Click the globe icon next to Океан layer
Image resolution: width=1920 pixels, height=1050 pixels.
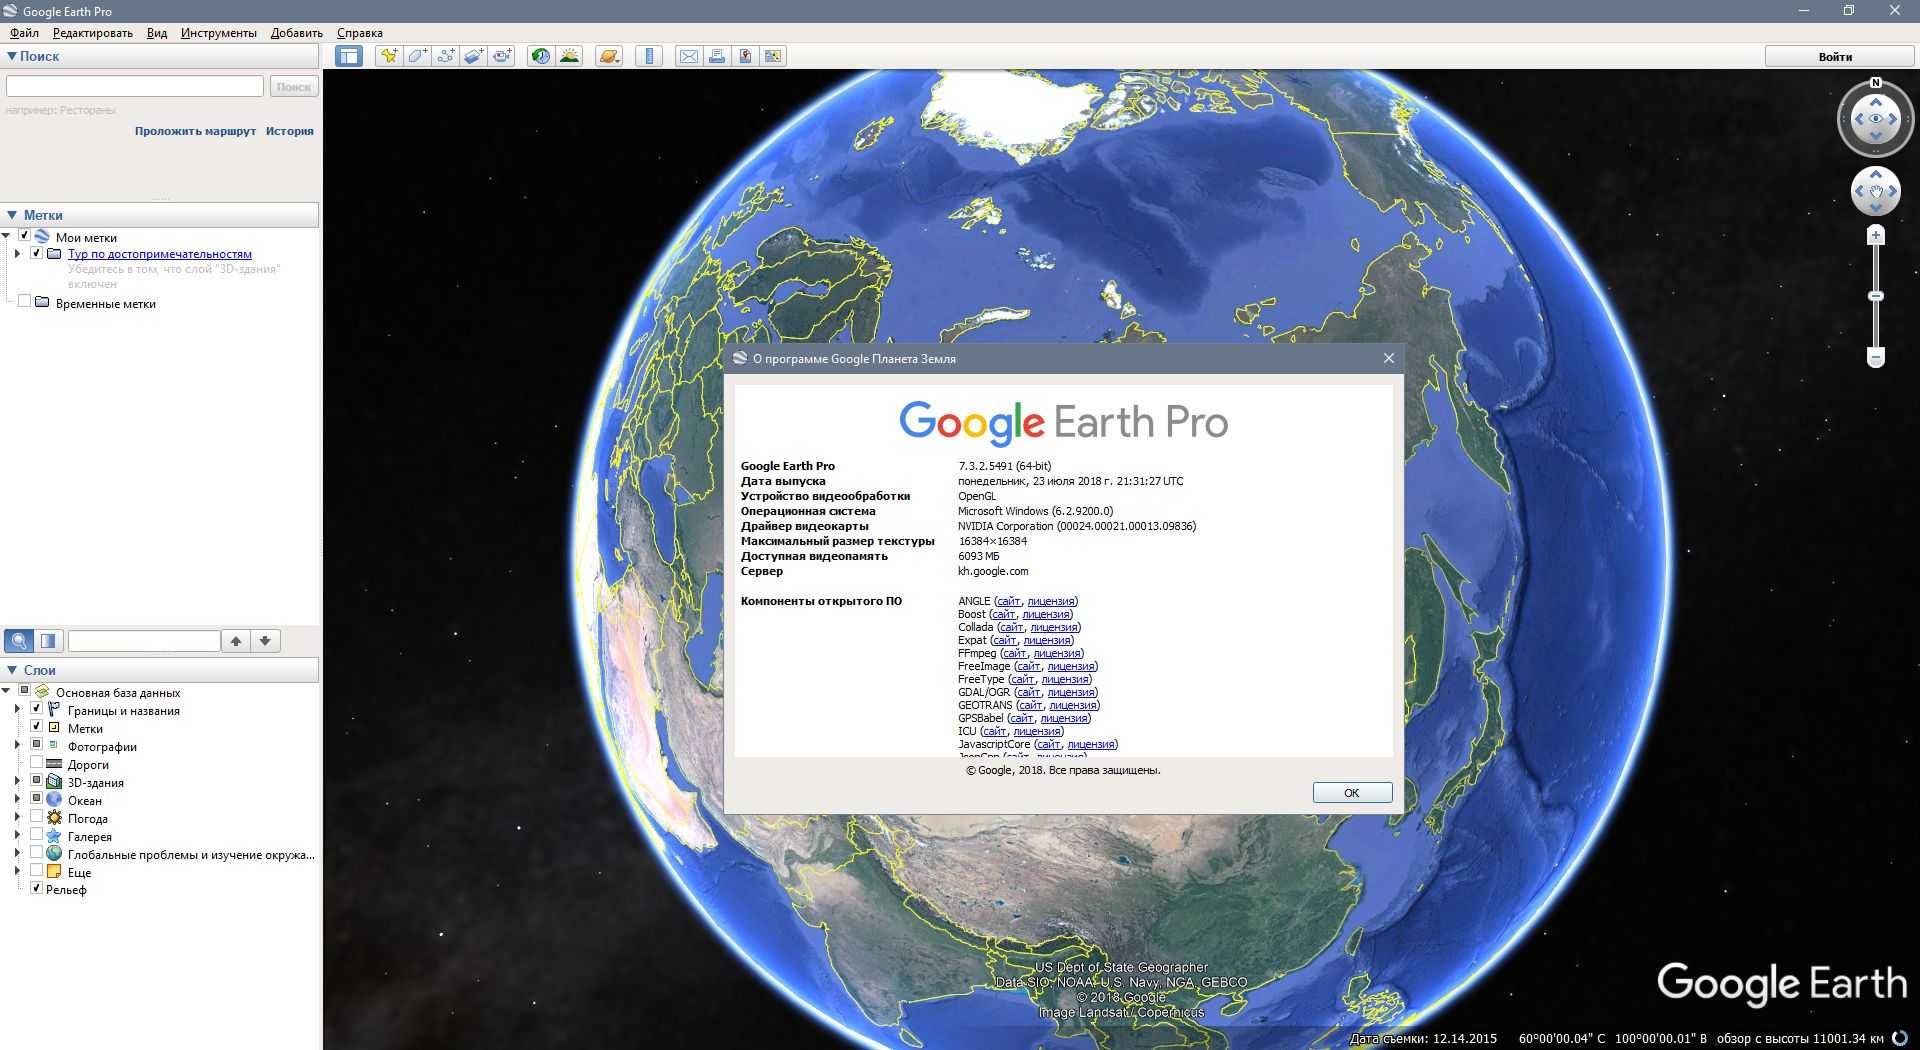click(x=54, y=800)
